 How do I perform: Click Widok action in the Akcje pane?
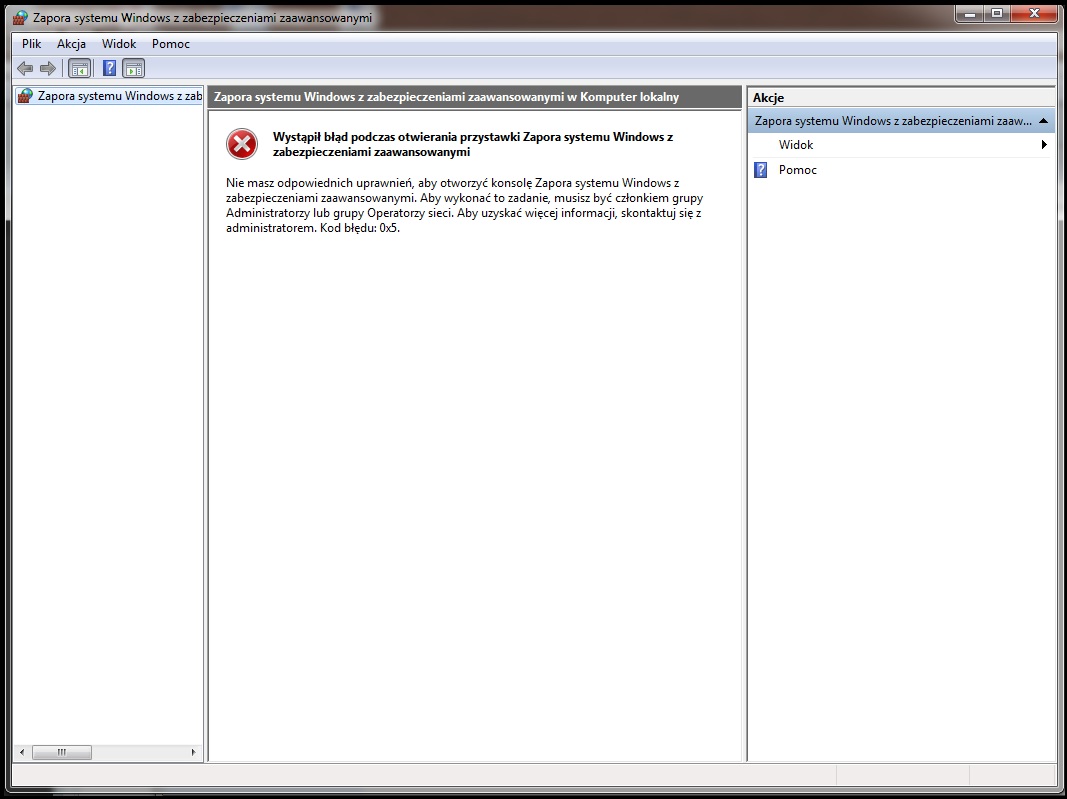795,145
